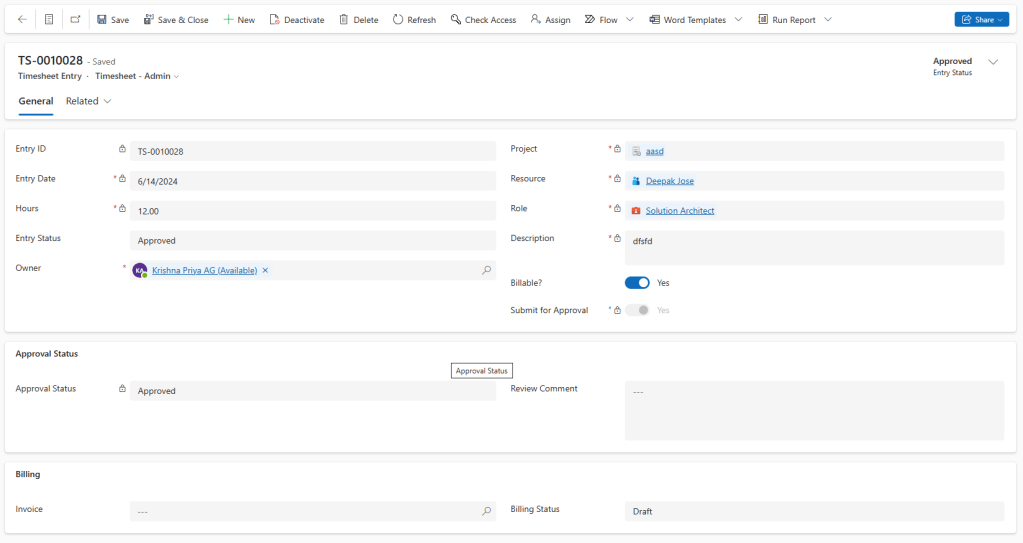Search icon in Owner lookup field
1023x543 pixels.
487,270
